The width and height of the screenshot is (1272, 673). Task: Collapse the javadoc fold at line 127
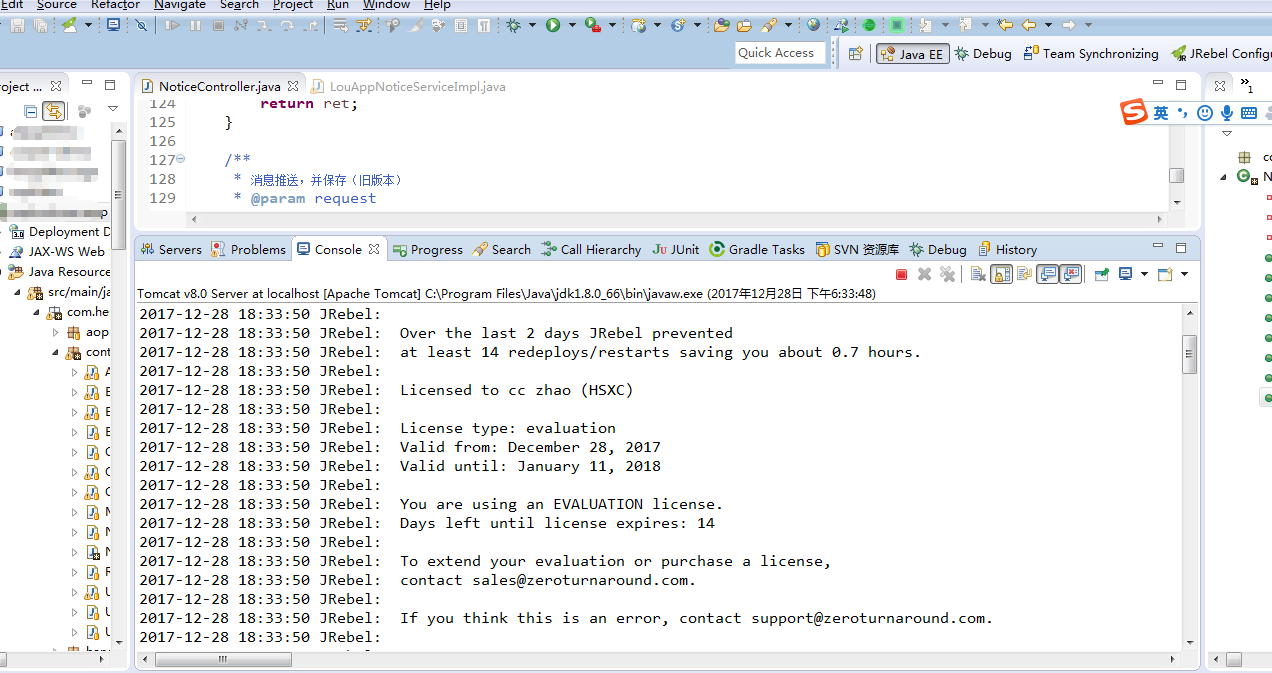[x=181, y=159]
